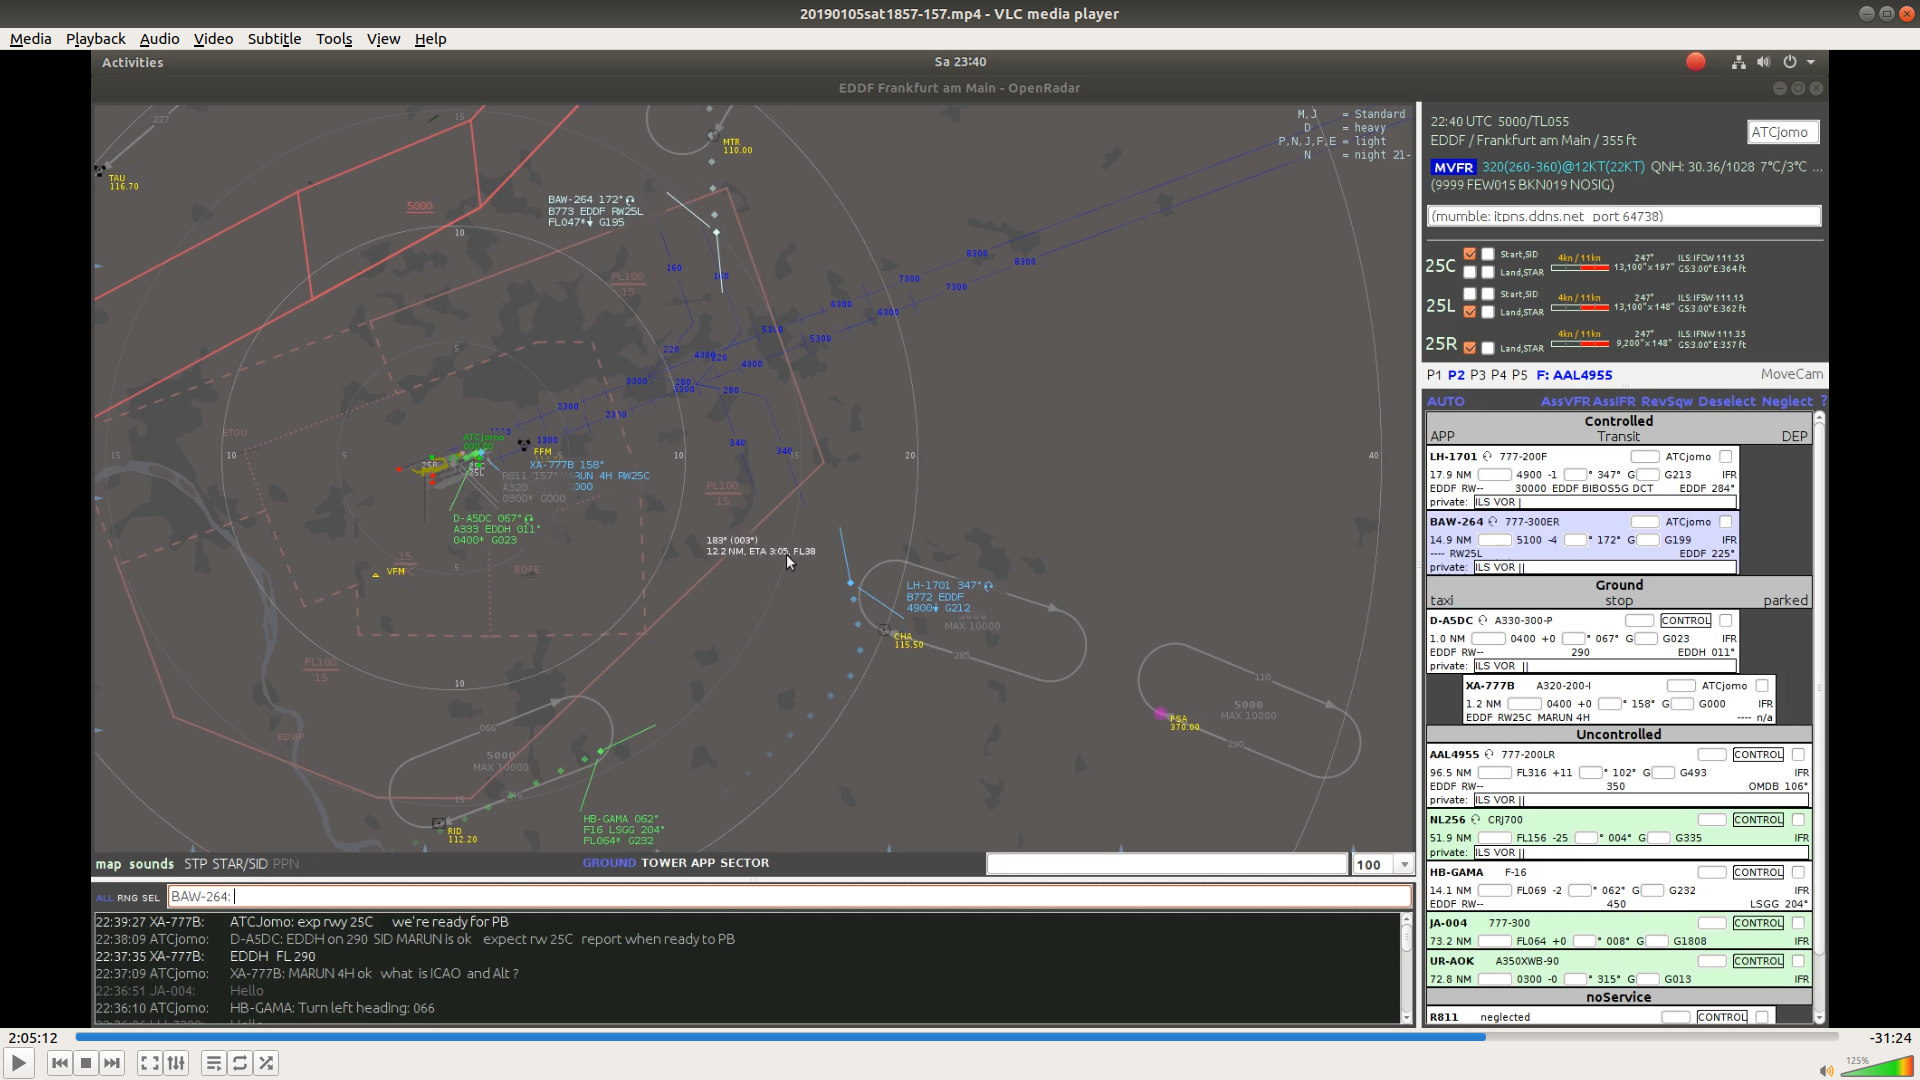Adjust the VLC volume slider
The image size is (1920, 1080).
pos(1876,1068)
